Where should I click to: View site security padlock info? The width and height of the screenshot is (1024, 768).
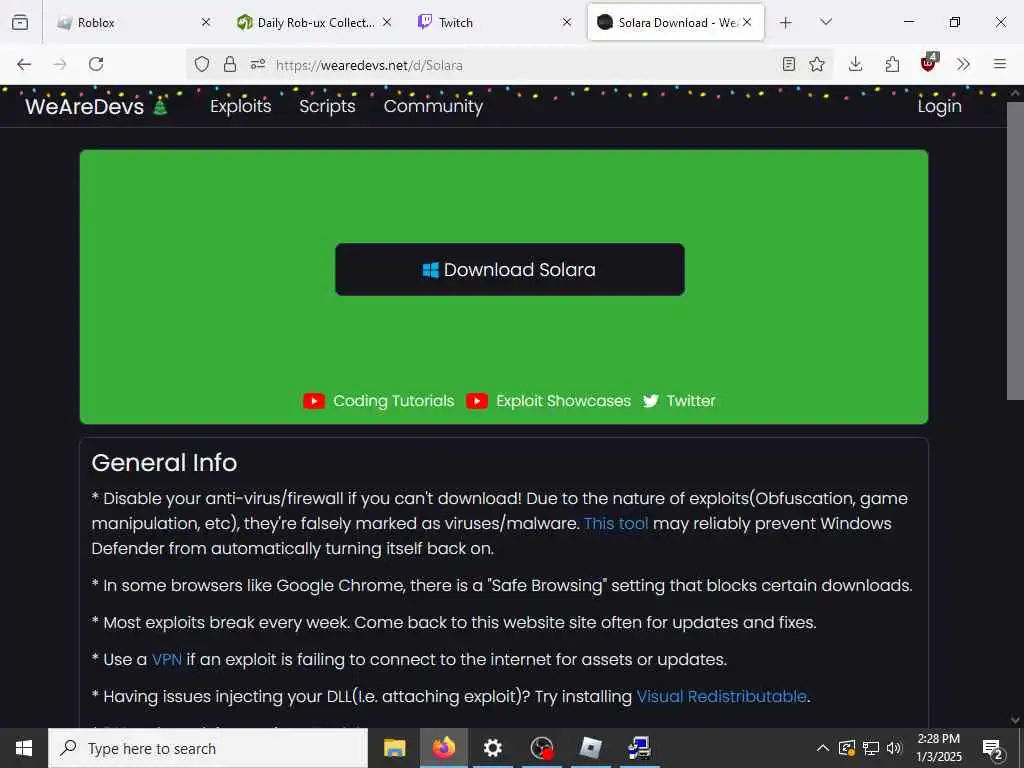click(229, 64)
